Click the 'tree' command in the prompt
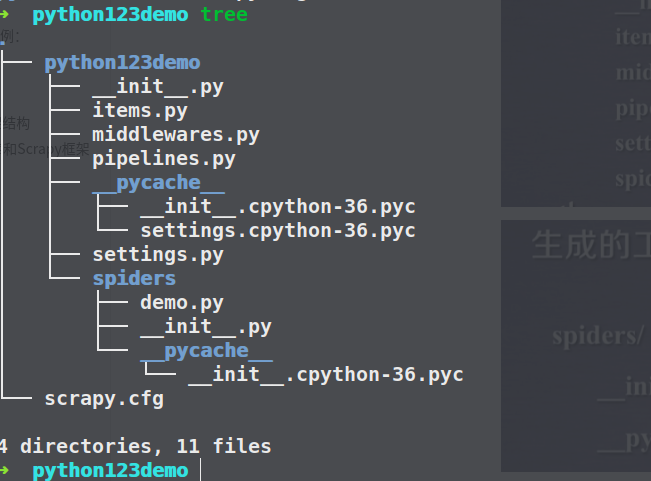Image resolution: width=651 pixels, height=481 pixels. (224, 15)
